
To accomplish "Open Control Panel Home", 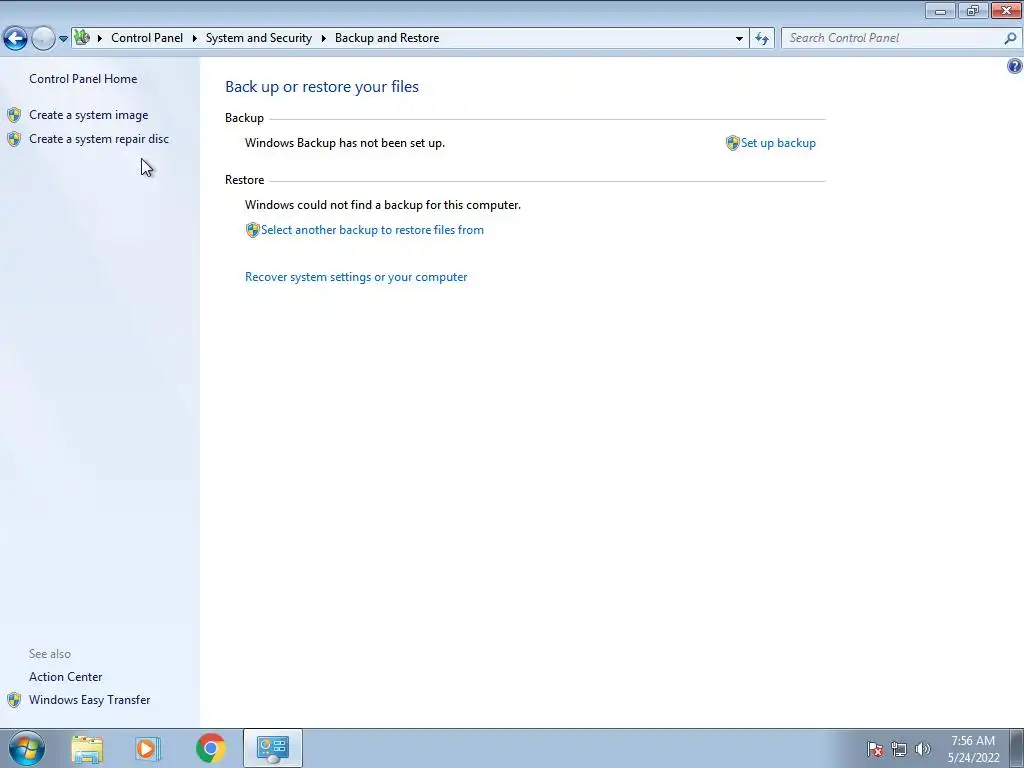I will point(83,78).
